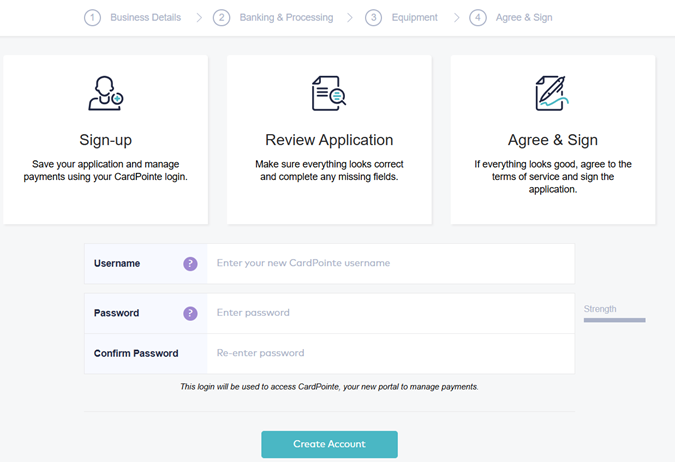
Task: Go to the Business Details step
Action: coord(145,18)
